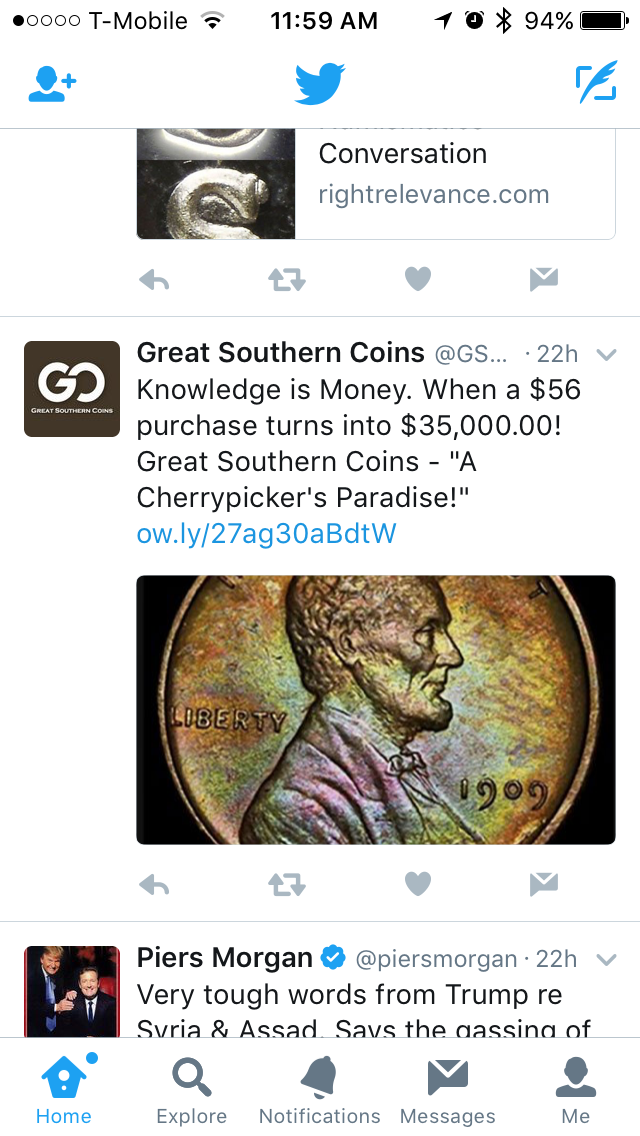The width and height of the screenshot is (640, 1136).
Task: Open the Notifications tab
Action: coord(320,1090)
